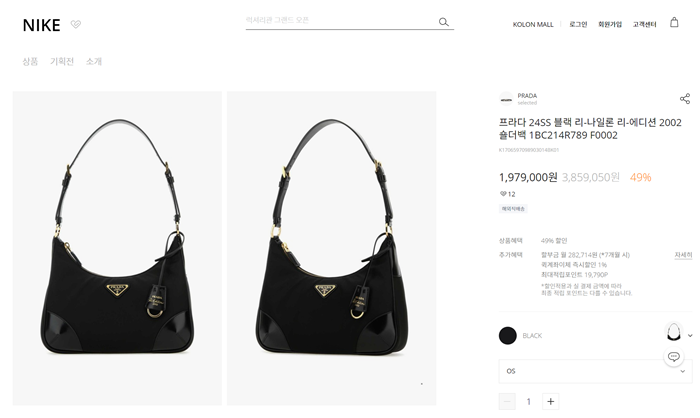Open the 기획전 menu tab

tap(62, 62)
